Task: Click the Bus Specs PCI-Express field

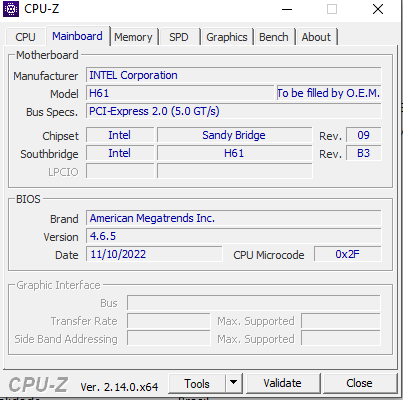Action: click(234, 111)
